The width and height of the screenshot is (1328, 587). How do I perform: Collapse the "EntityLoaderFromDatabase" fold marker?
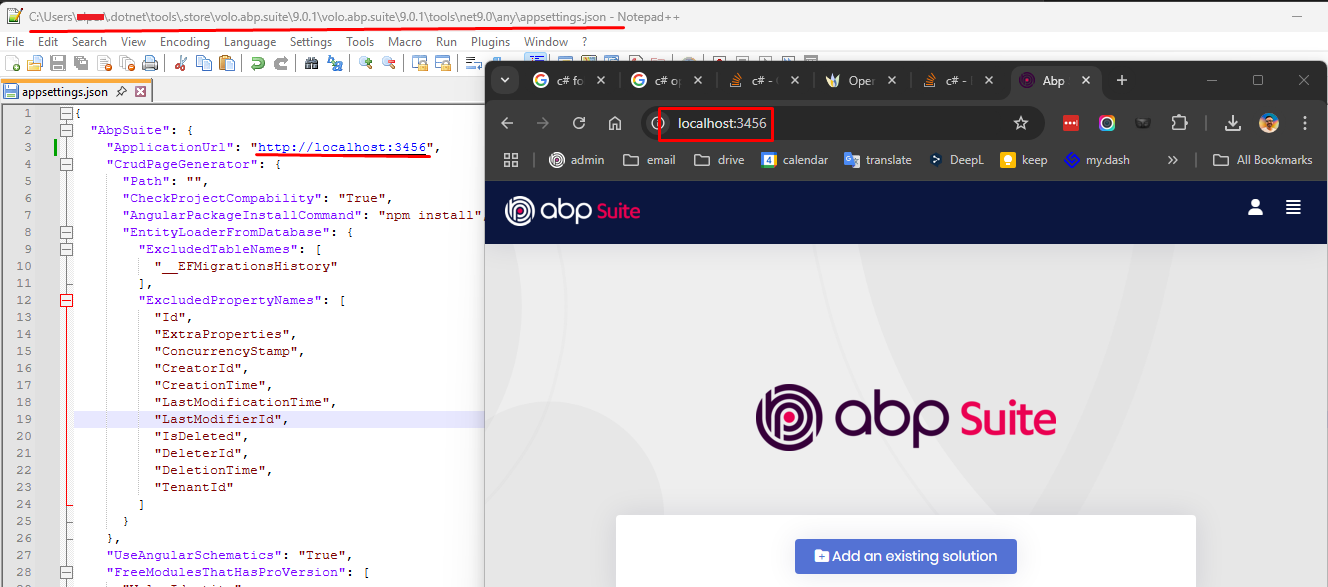(66, 232)
